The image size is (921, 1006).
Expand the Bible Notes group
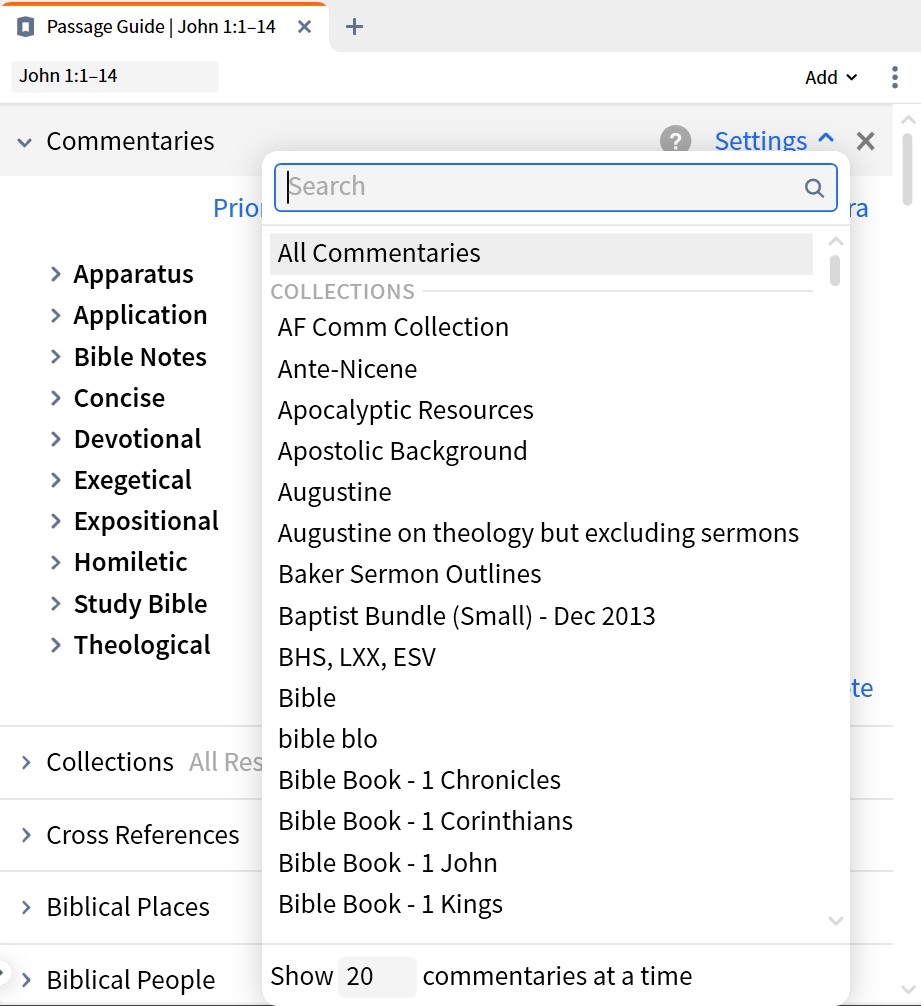point(56,357)
